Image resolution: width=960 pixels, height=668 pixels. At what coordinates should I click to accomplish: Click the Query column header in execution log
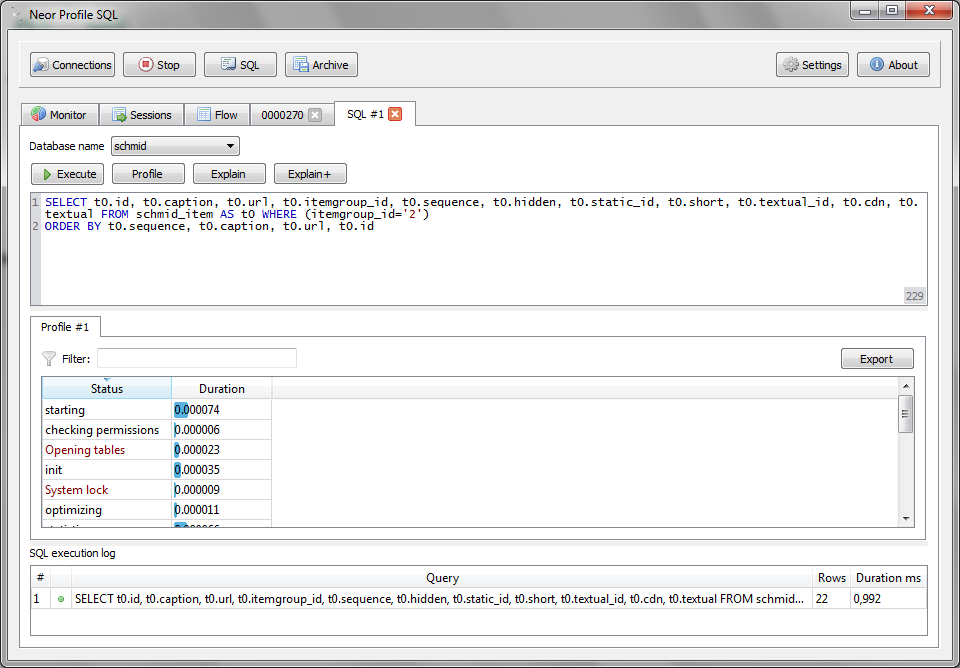point(442,577)
